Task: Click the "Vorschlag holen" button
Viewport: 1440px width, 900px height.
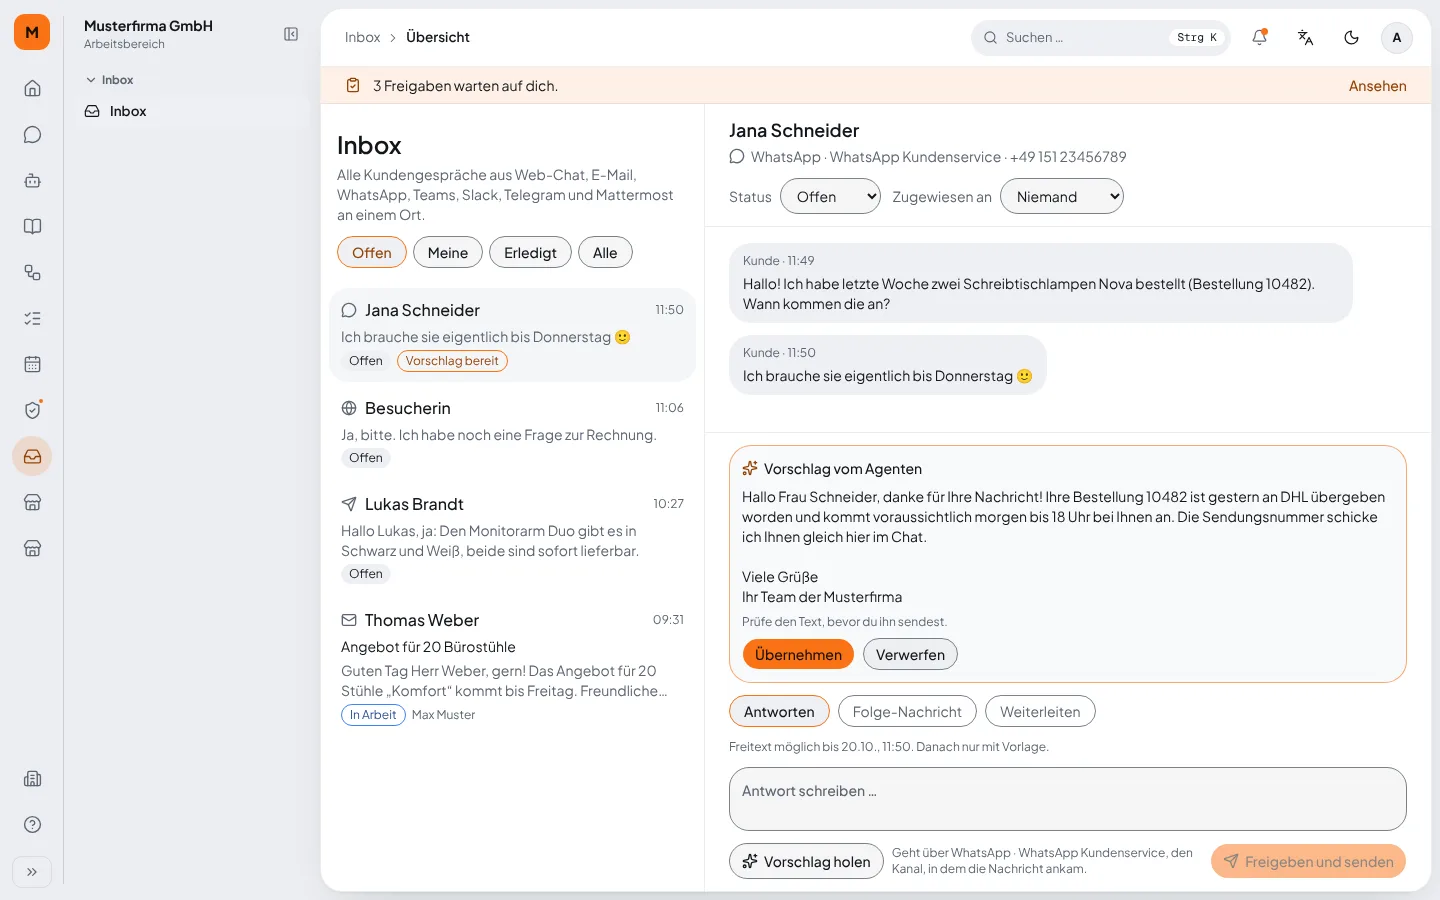Action: [806, 862]
